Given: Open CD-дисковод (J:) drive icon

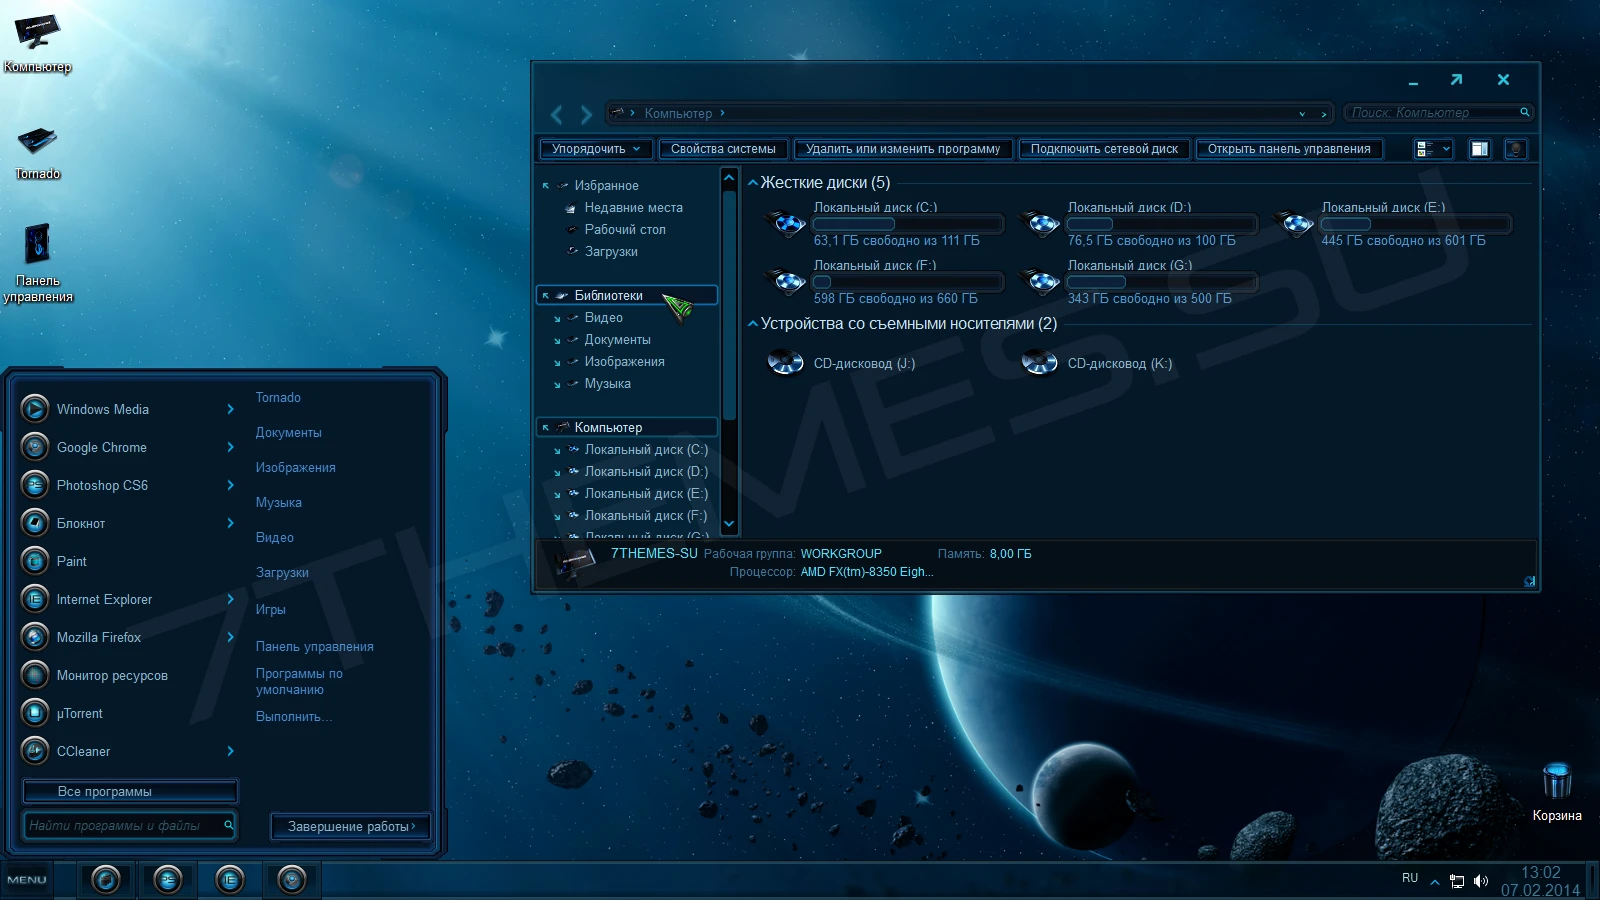Looking at the screenshot, I should (785, 362).
